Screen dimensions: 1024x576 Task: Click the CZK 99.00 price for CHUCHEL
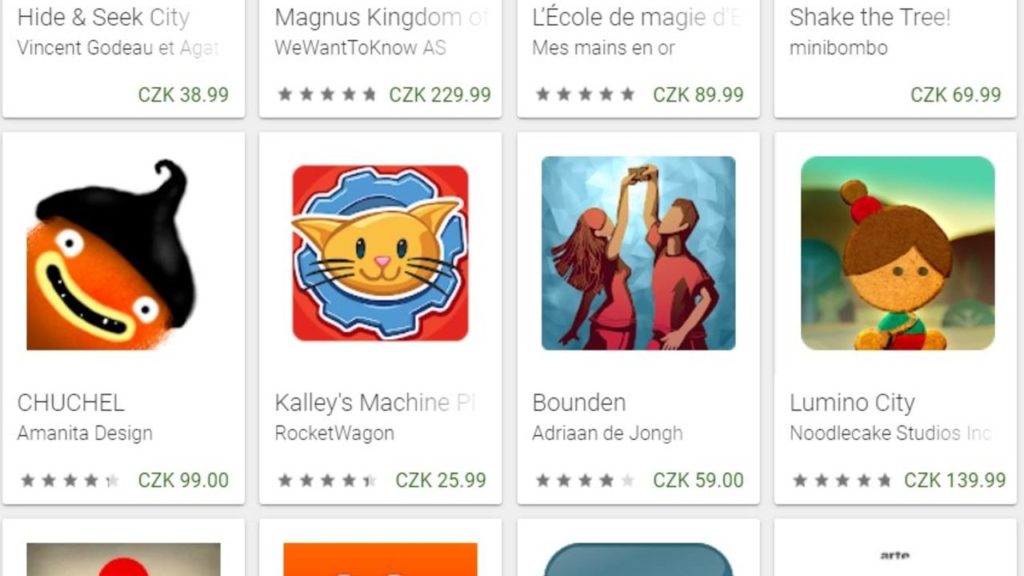click(x=184, y=480)
